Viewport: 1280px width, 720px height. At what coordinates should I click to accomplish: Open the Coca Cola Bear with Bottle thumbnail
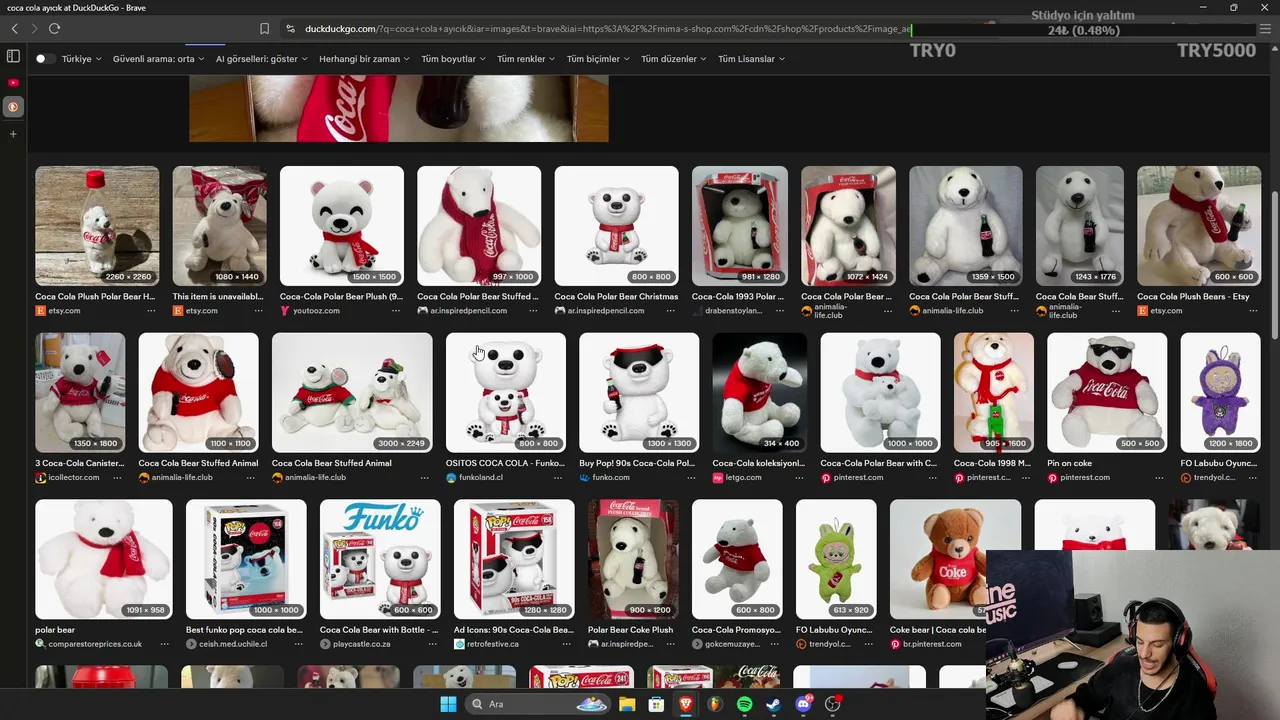380,560
